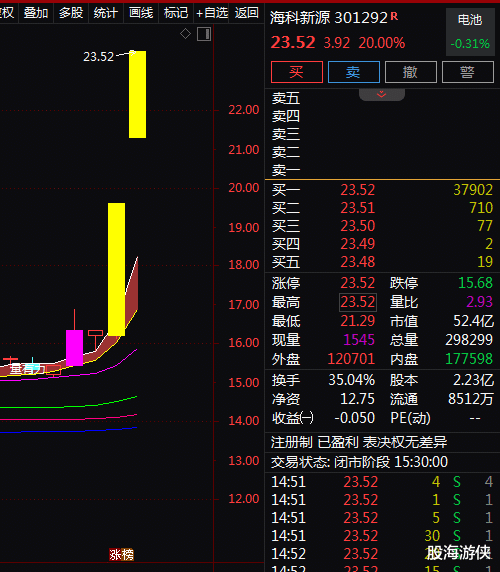Click the 跌停 limit-down price 15.68
500x572 pixels.
[x=475, y=283]
